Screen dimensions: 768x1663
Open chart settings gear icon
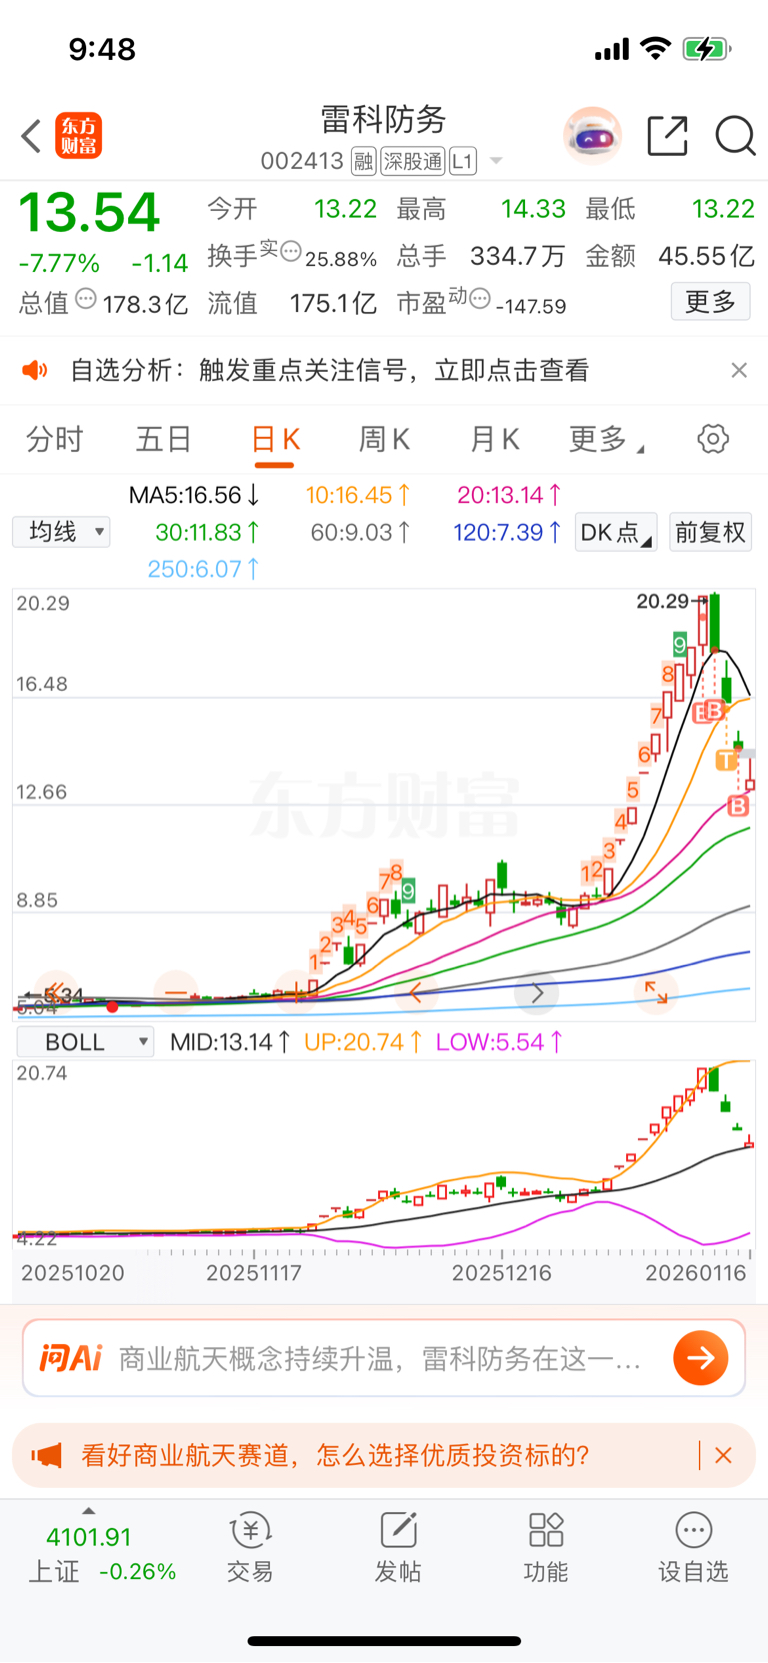[x=713, y=439]
